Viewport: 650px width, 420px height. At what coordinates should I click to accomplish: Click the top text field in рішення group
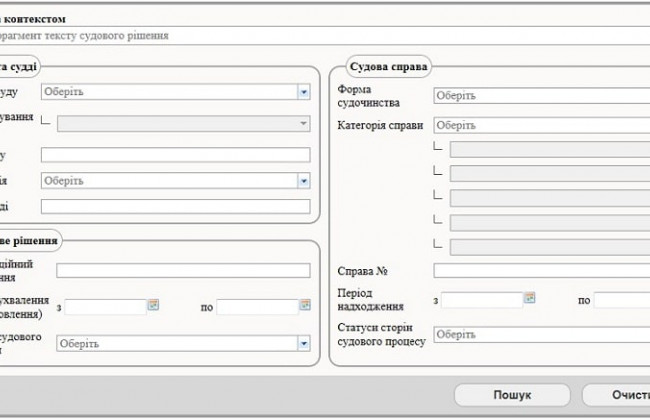point(183,270)
